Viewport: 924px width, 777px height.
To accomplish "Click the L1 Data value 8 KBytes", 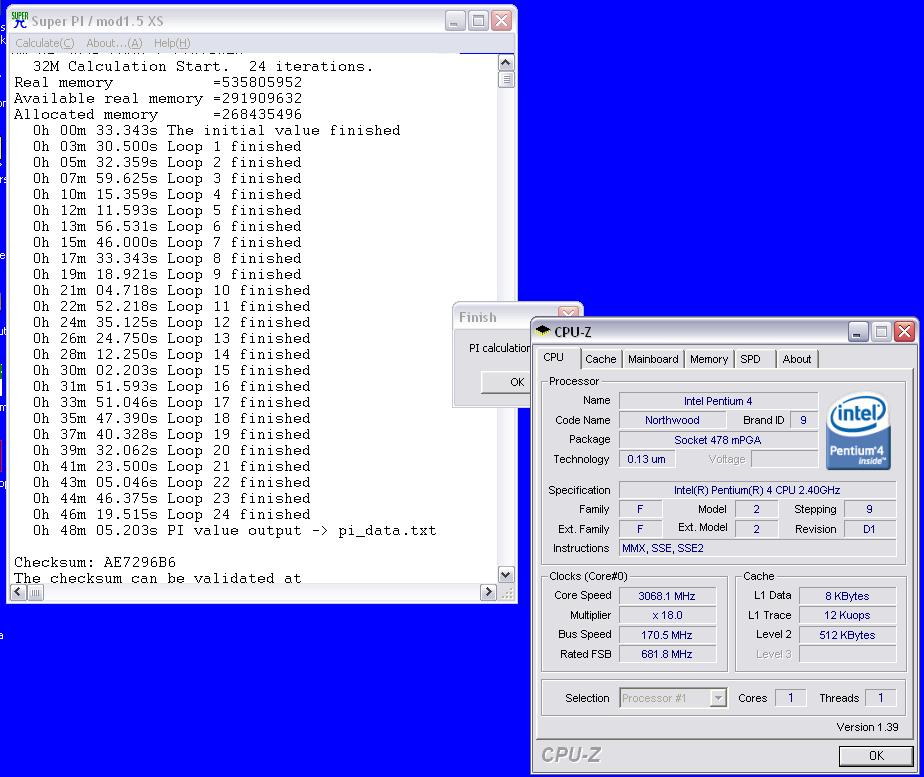I will (x=847, y=596).
